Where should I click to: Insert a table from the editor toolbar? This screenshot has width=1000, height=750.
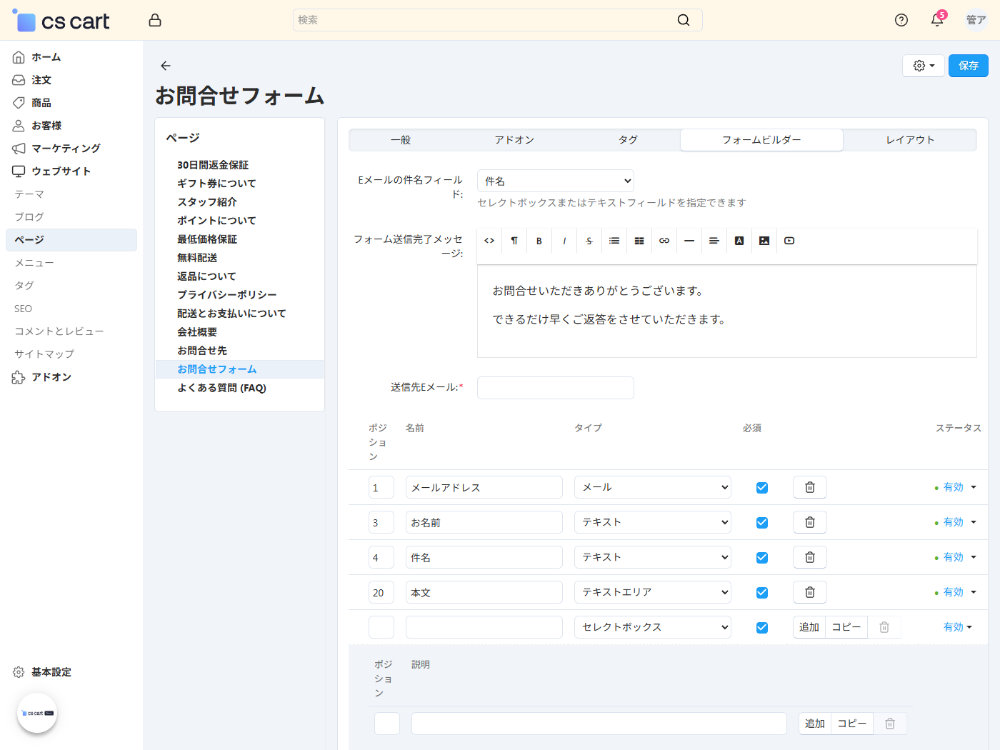[x=639, y=240]
